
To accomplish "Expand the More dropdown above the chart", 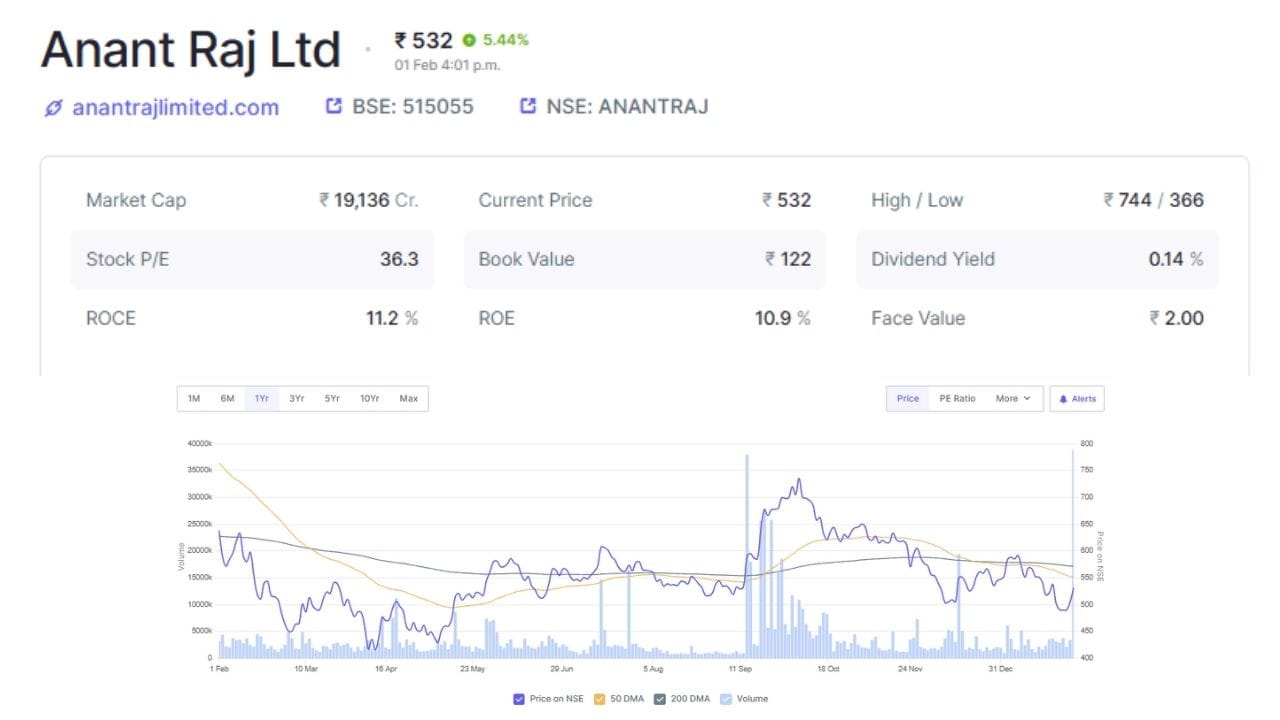I will click(x=1012, y=399).
